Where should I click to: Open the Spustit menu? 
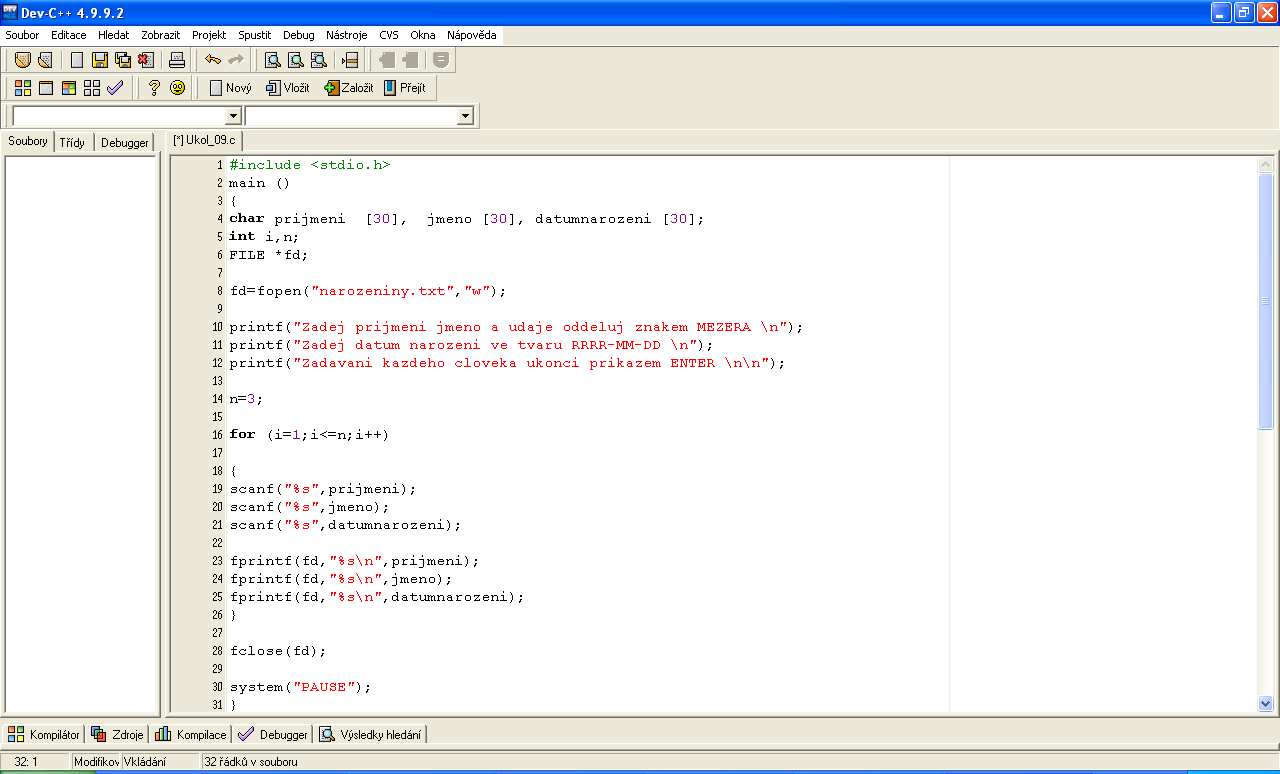tap(254, 35)
